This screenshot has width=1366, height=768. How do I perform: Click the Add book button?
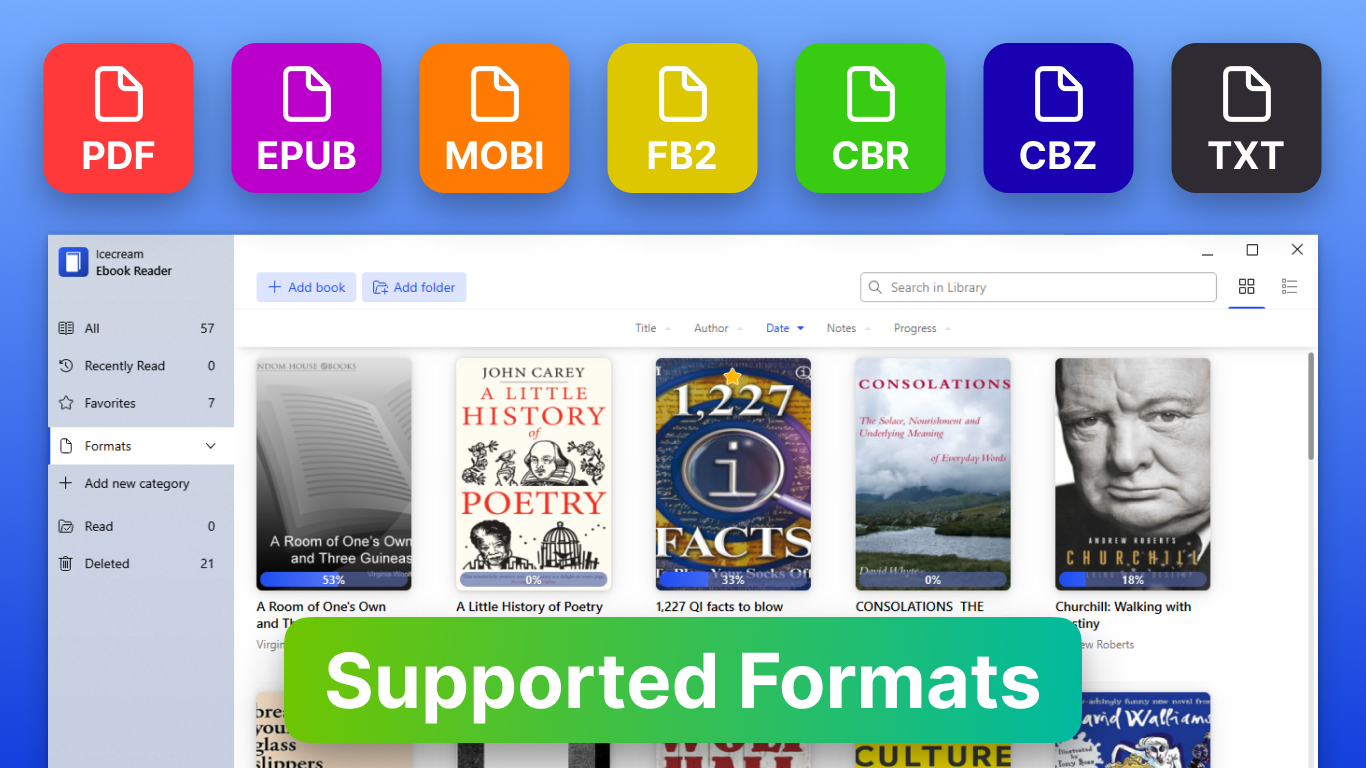click(x=306, y=287)
